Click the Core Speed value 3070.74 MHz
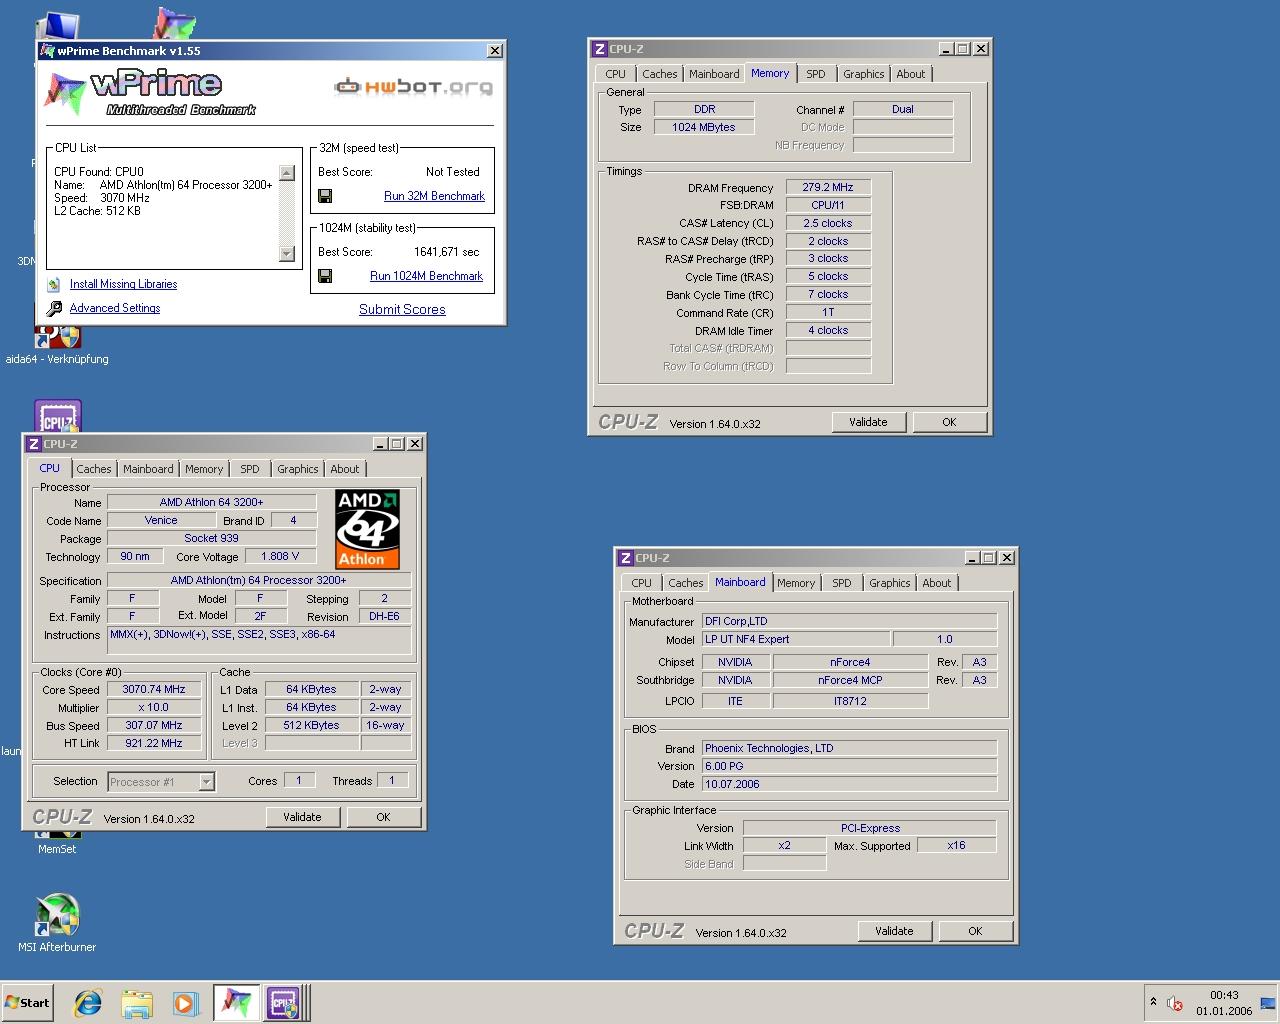This screenshot has width=1280, height=1024. [154, 689]
